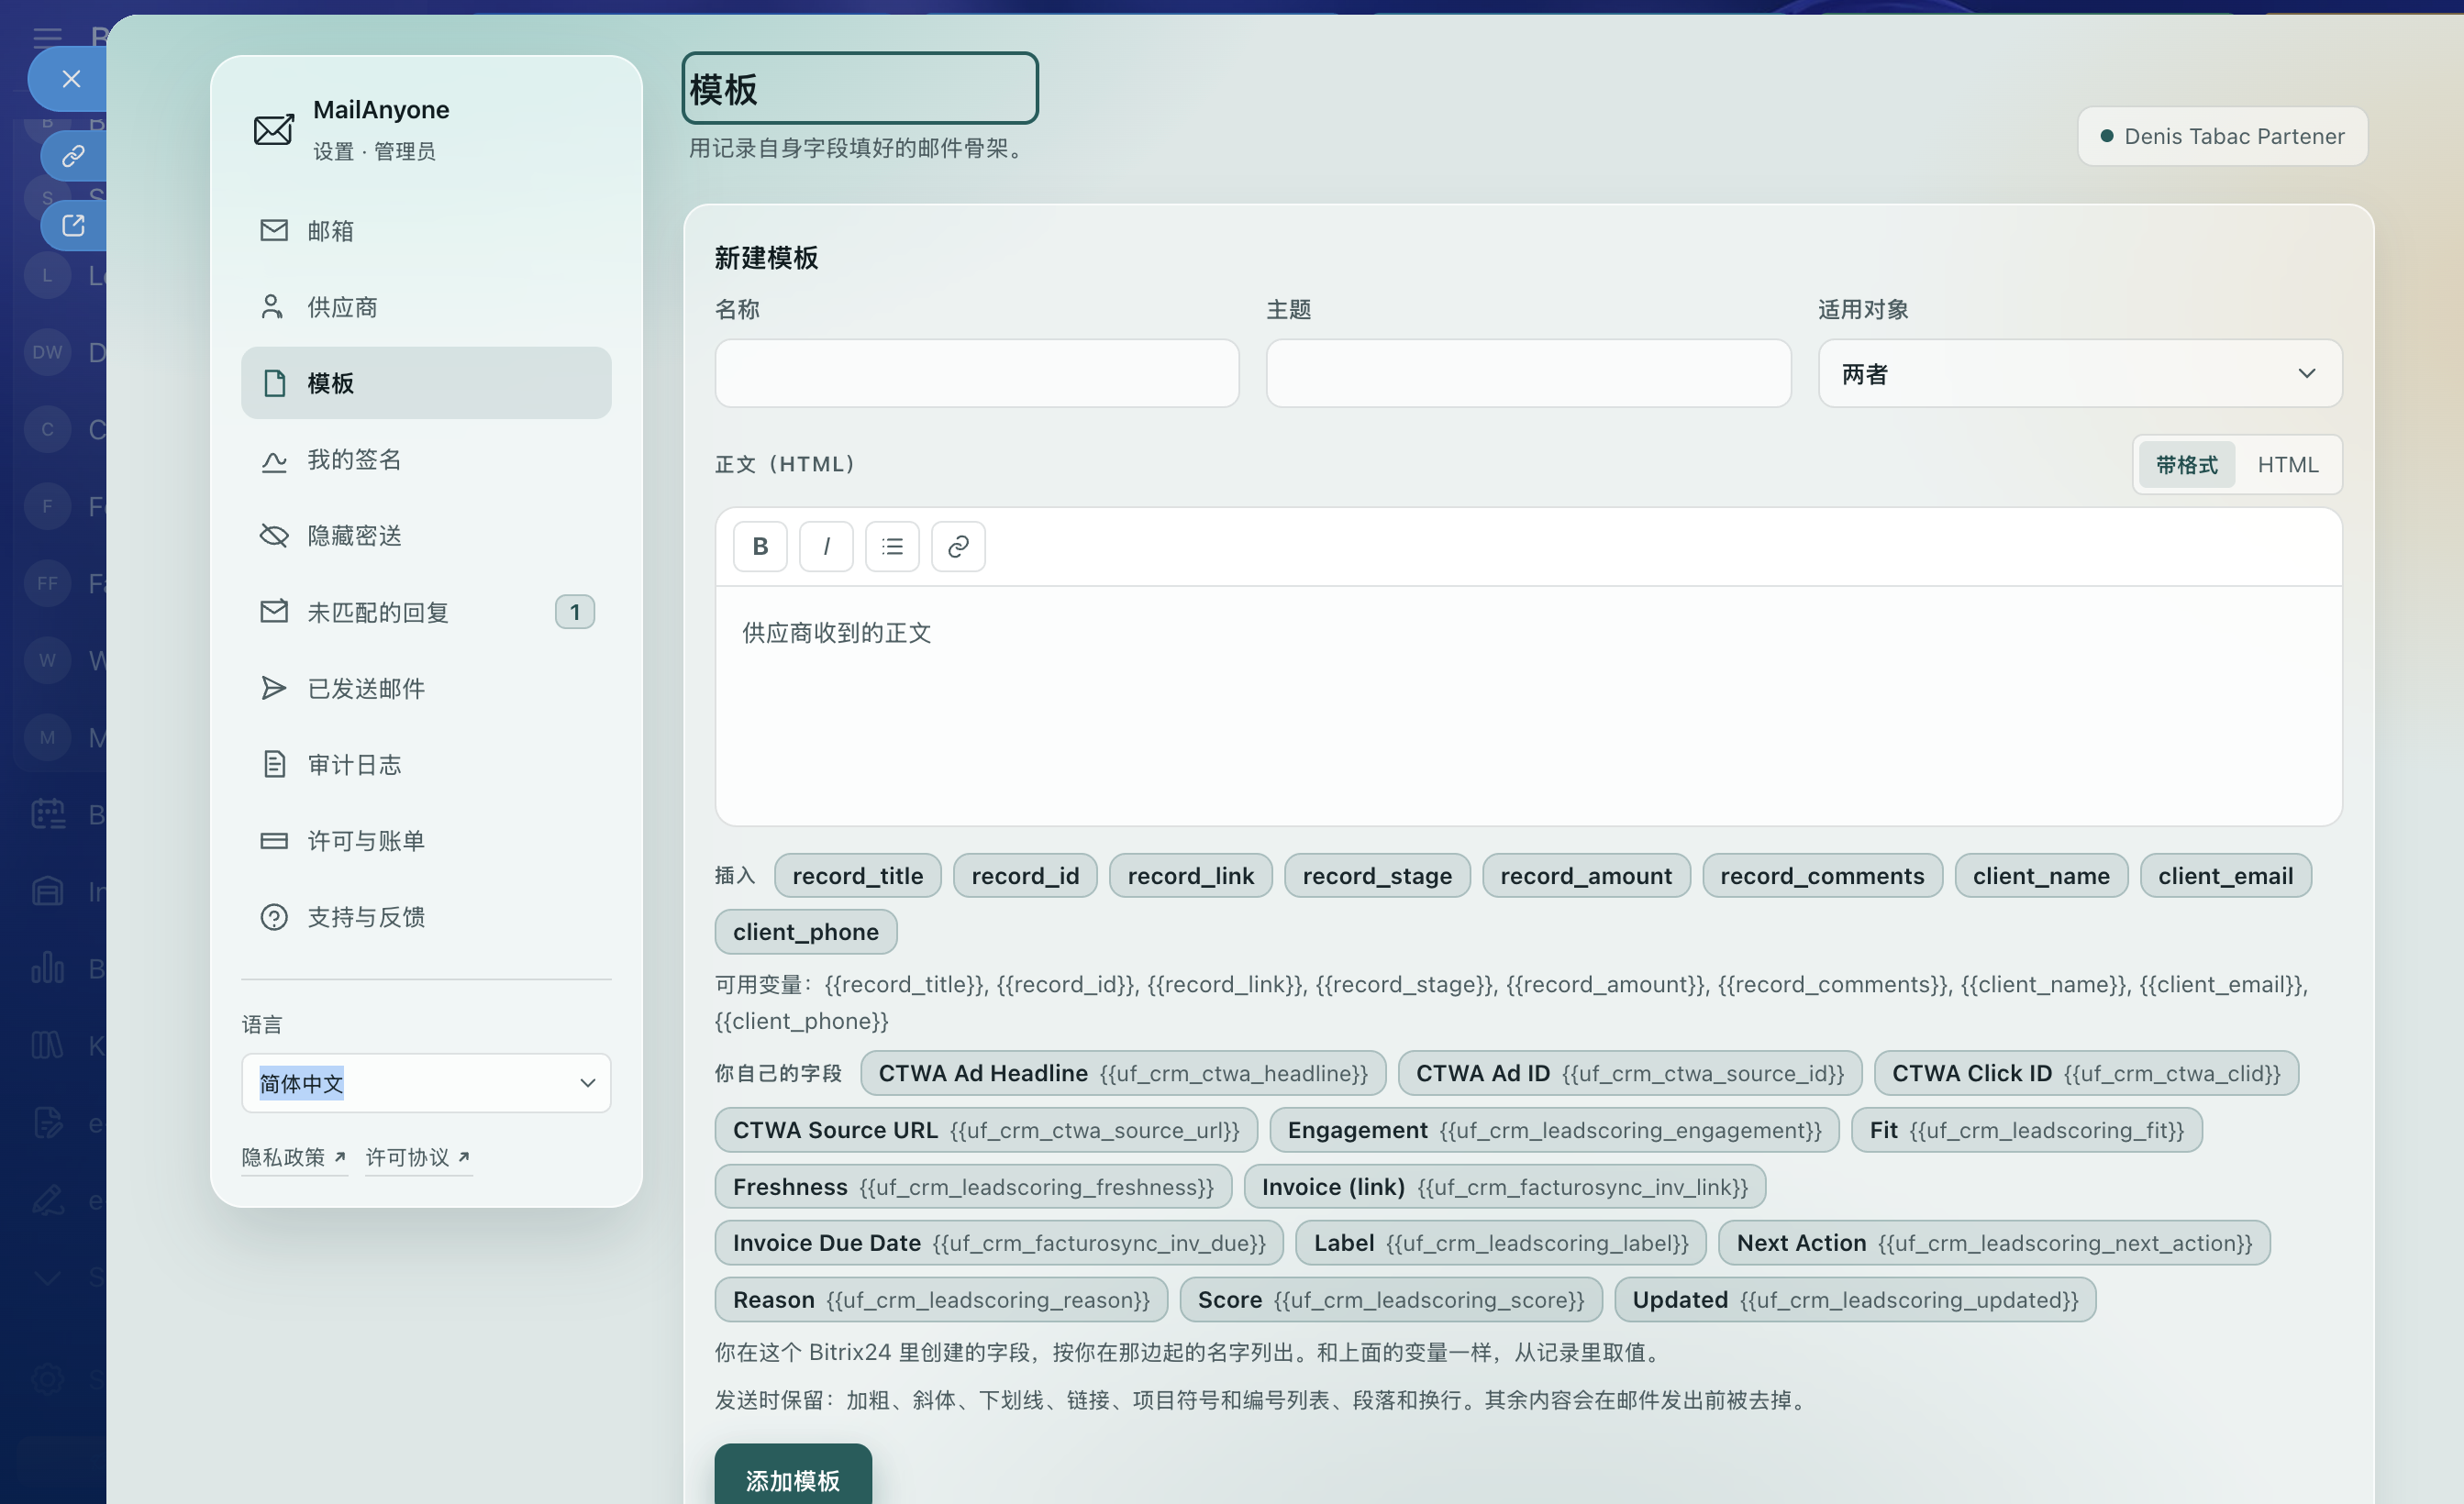Expand the 适用对象 dropdown showing 两者
Viewport: 2464px width, 1504px height.
pyautogui.click(x=2080, y=373)
